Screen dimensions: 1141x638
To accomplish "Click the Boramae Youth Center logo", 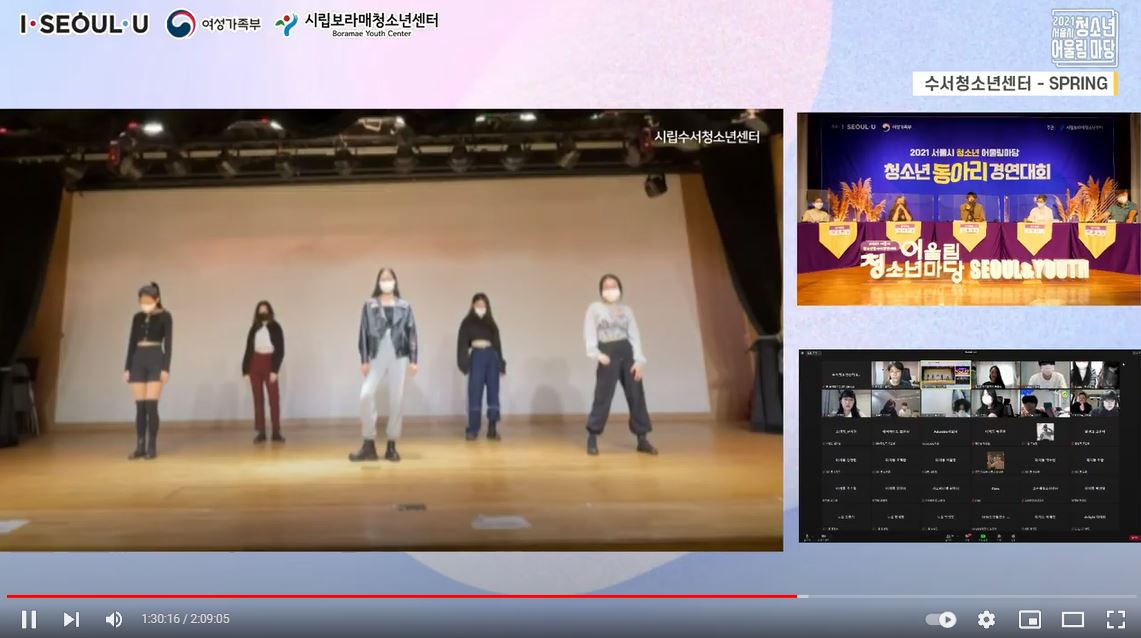I will (357, 24).
